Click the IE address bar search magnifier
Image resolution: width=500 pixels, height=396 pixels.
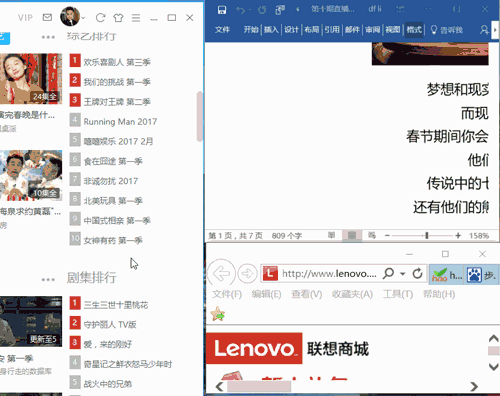[x=388, y=273]
